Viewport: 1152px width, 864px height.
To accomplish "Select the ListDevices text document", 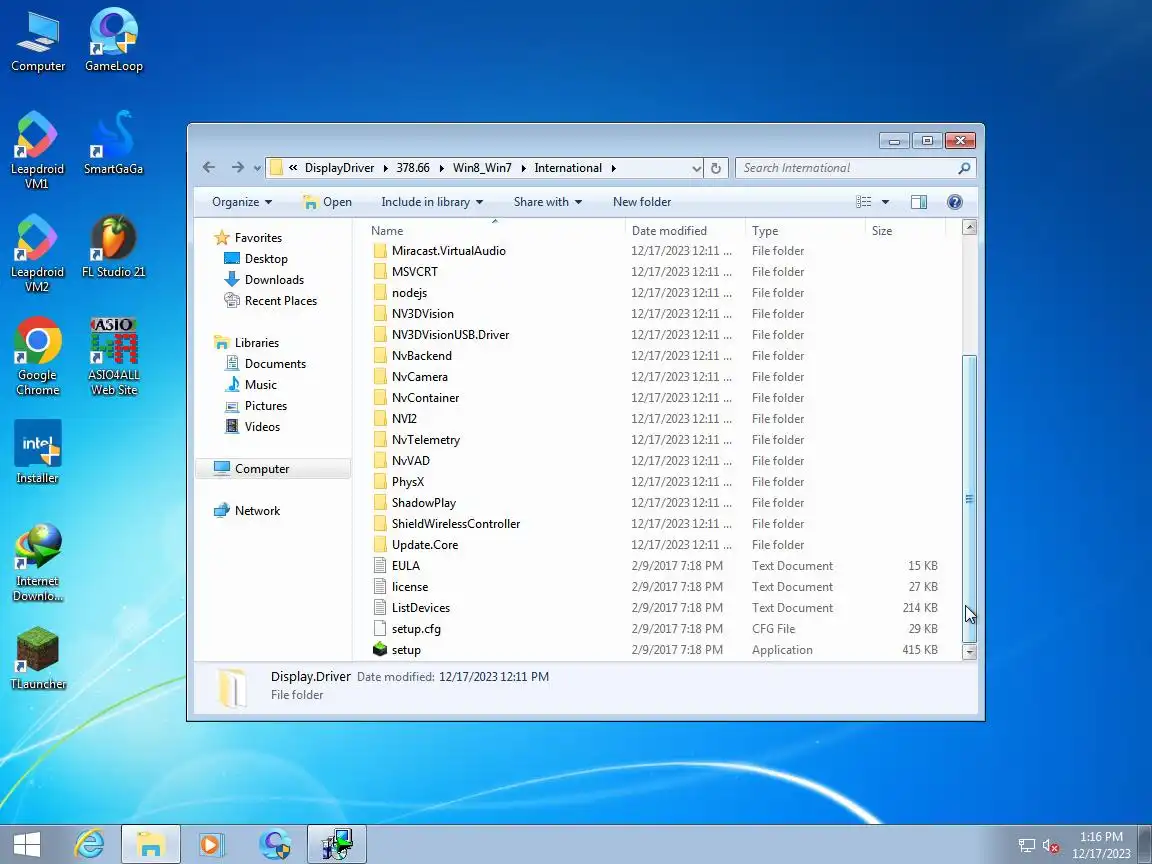I will pos(411,608).
